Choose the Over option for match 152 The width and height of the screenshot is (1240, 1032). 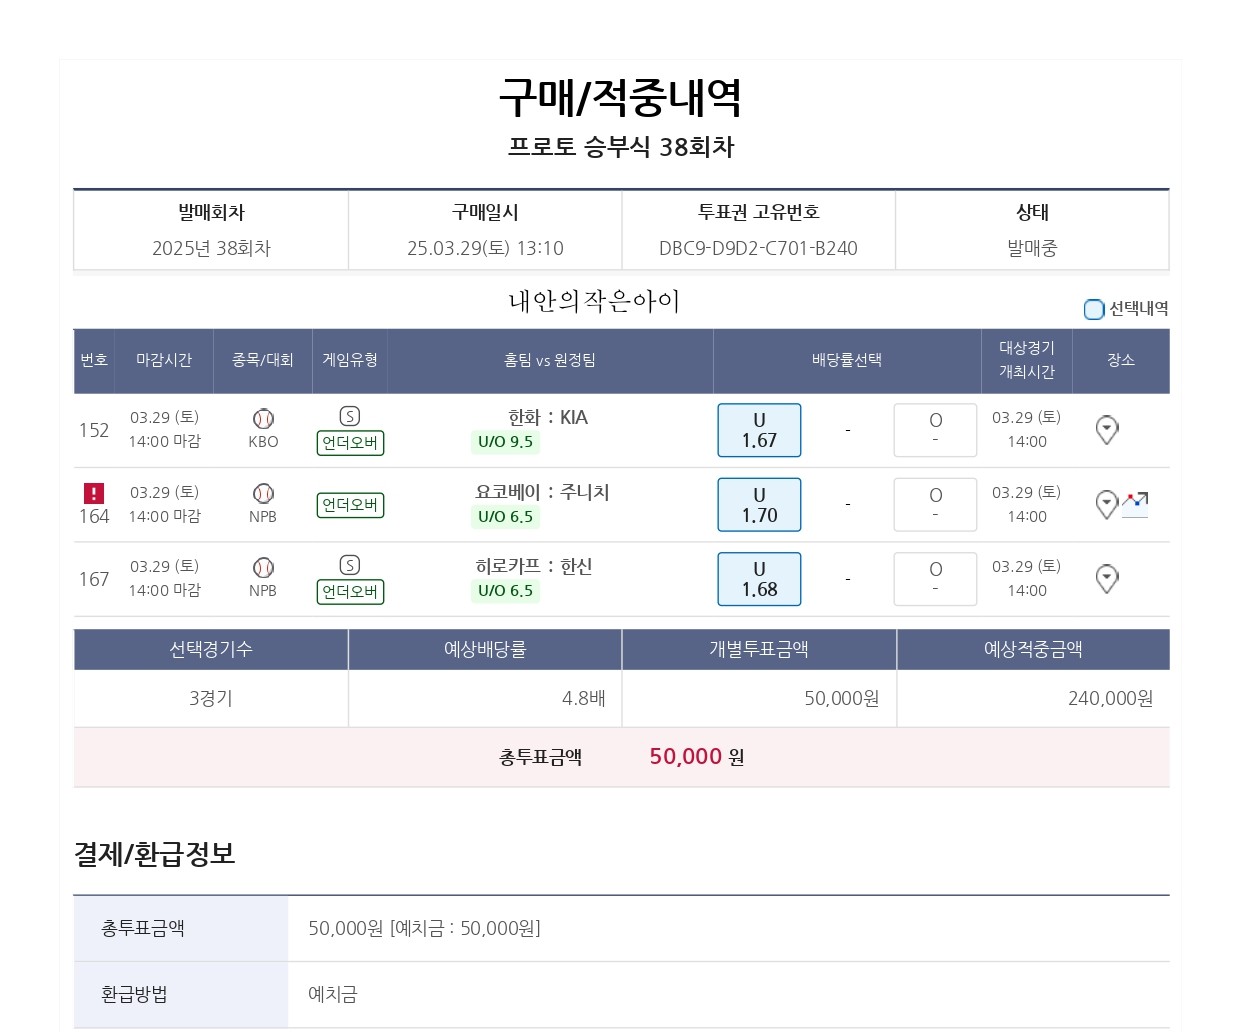935,430
